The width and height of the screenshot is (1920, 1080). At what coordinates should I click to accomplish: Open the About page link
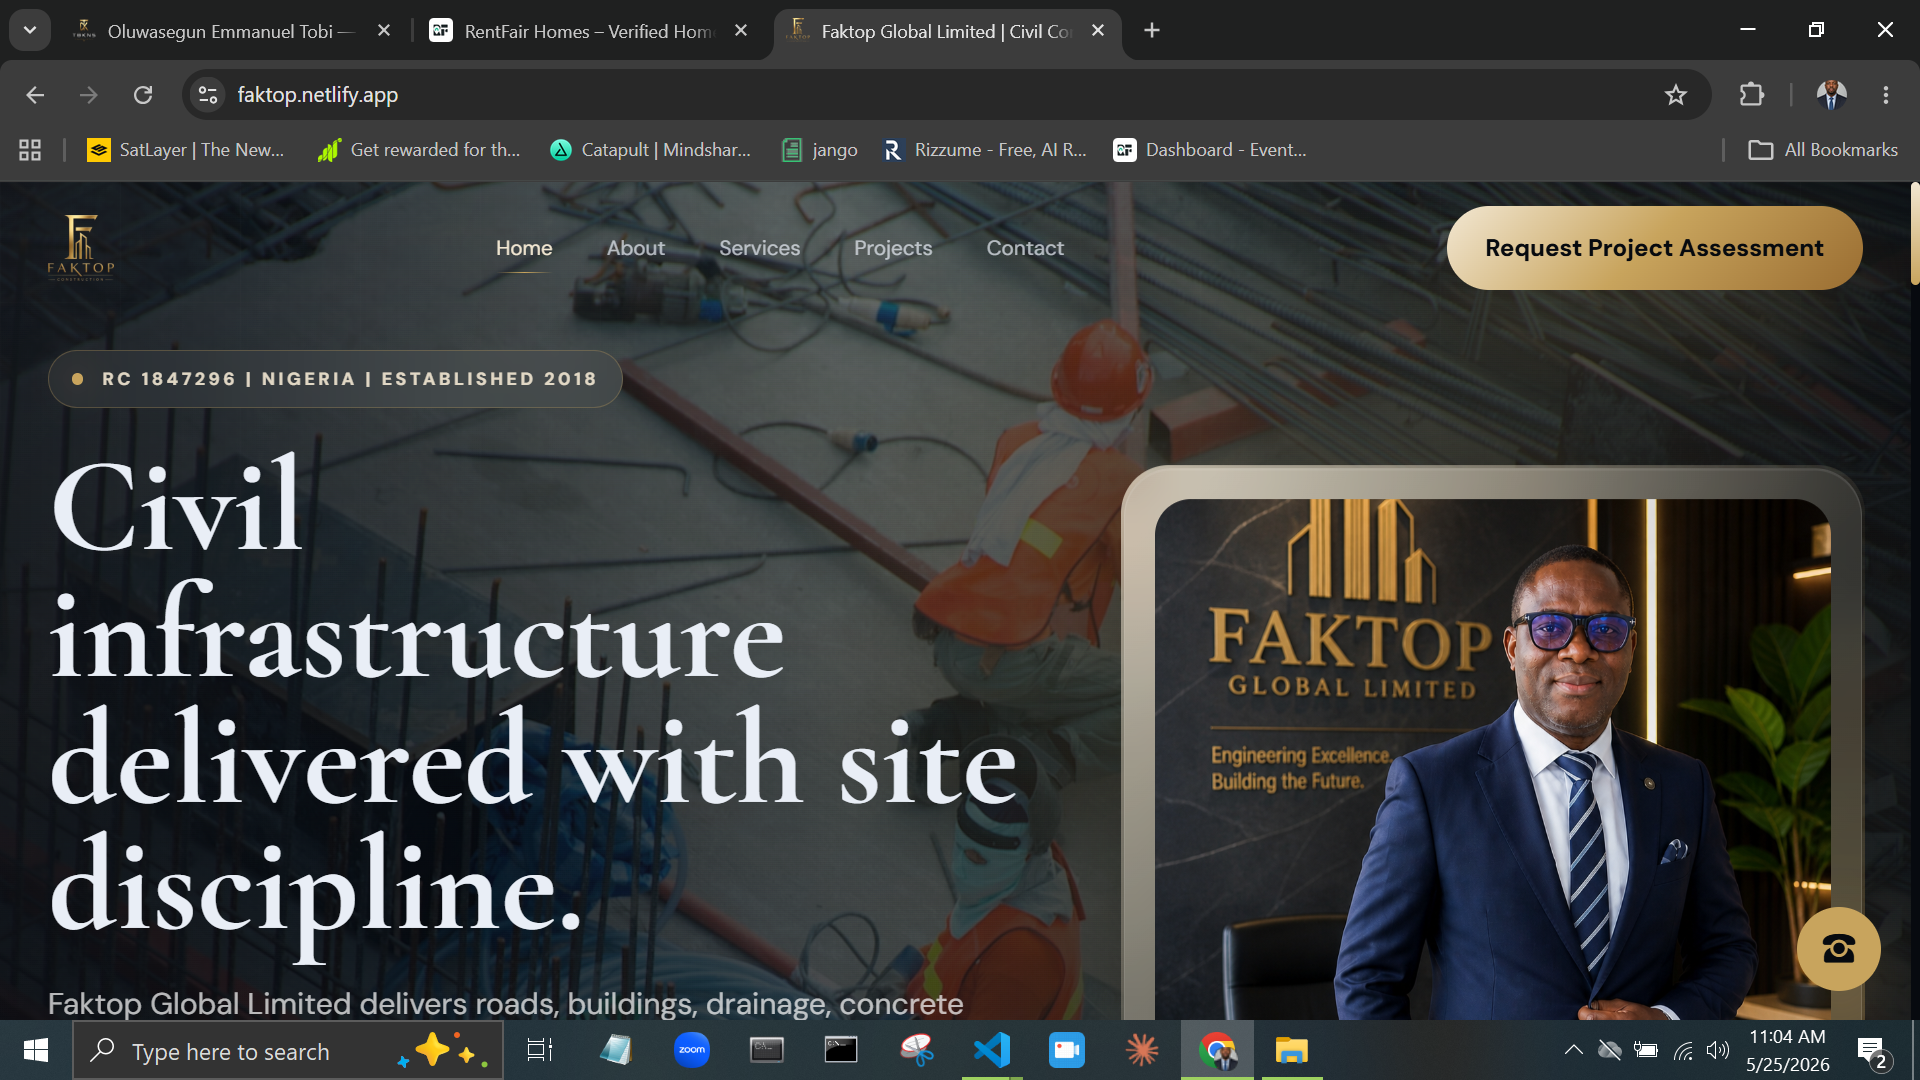(636, 248)
